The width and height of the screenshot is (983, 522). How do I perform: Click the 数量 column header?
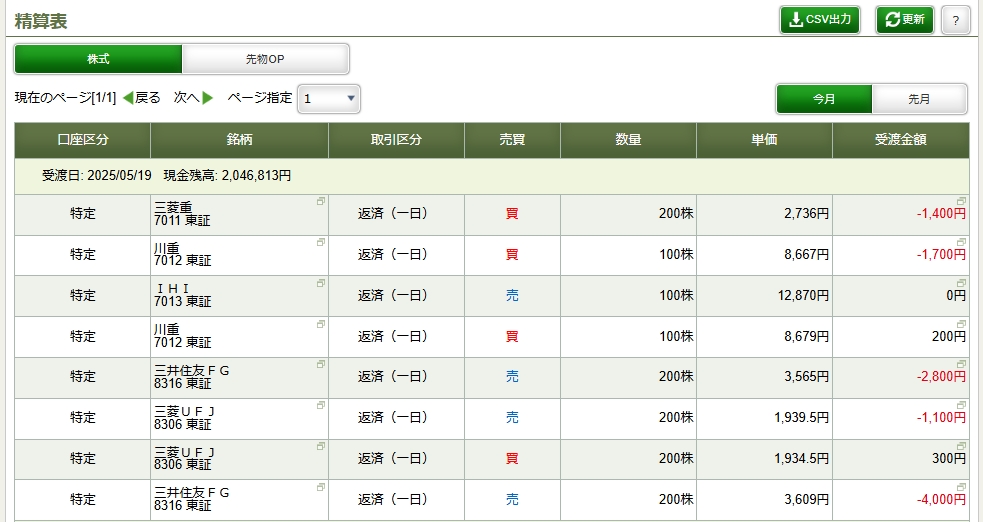[628, 140]
